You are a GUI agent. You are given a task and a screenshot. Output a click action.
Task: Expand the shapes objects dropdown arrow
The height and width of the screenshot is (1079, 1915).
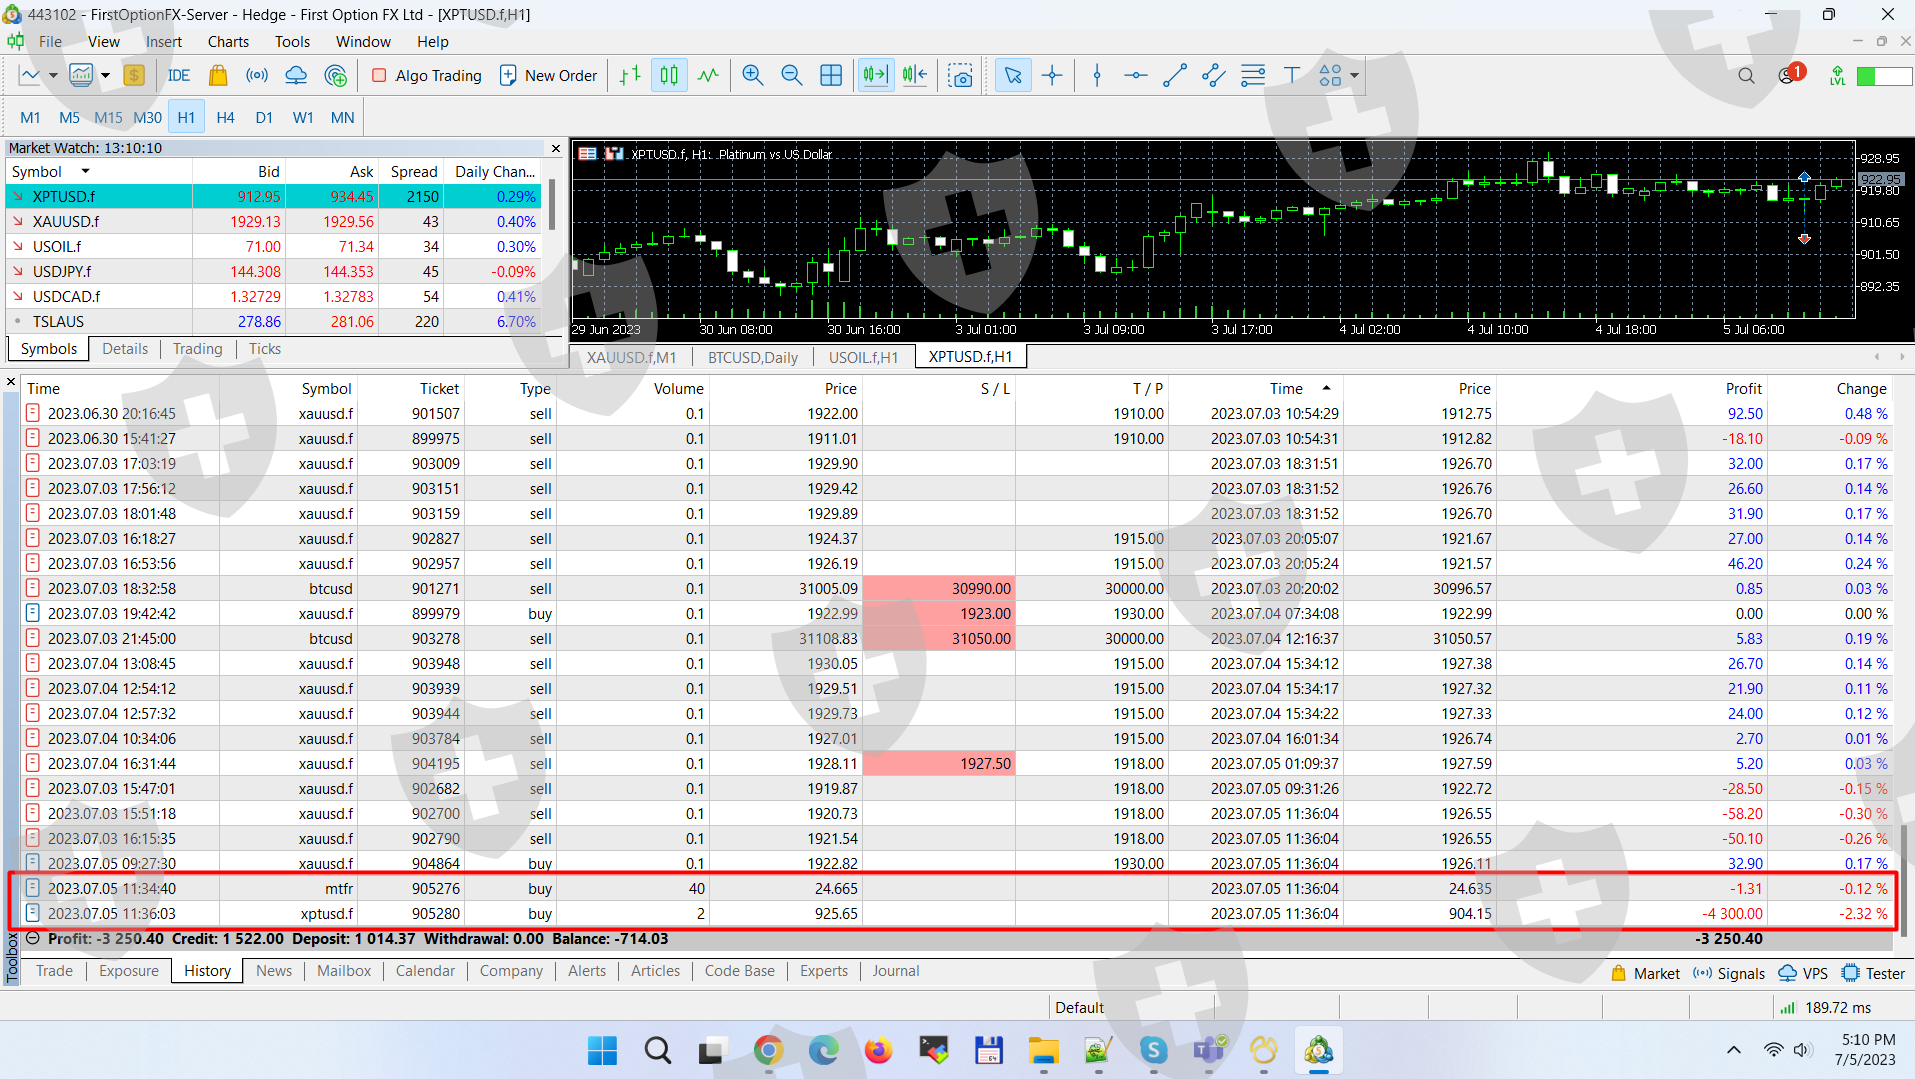(1354, 76)
